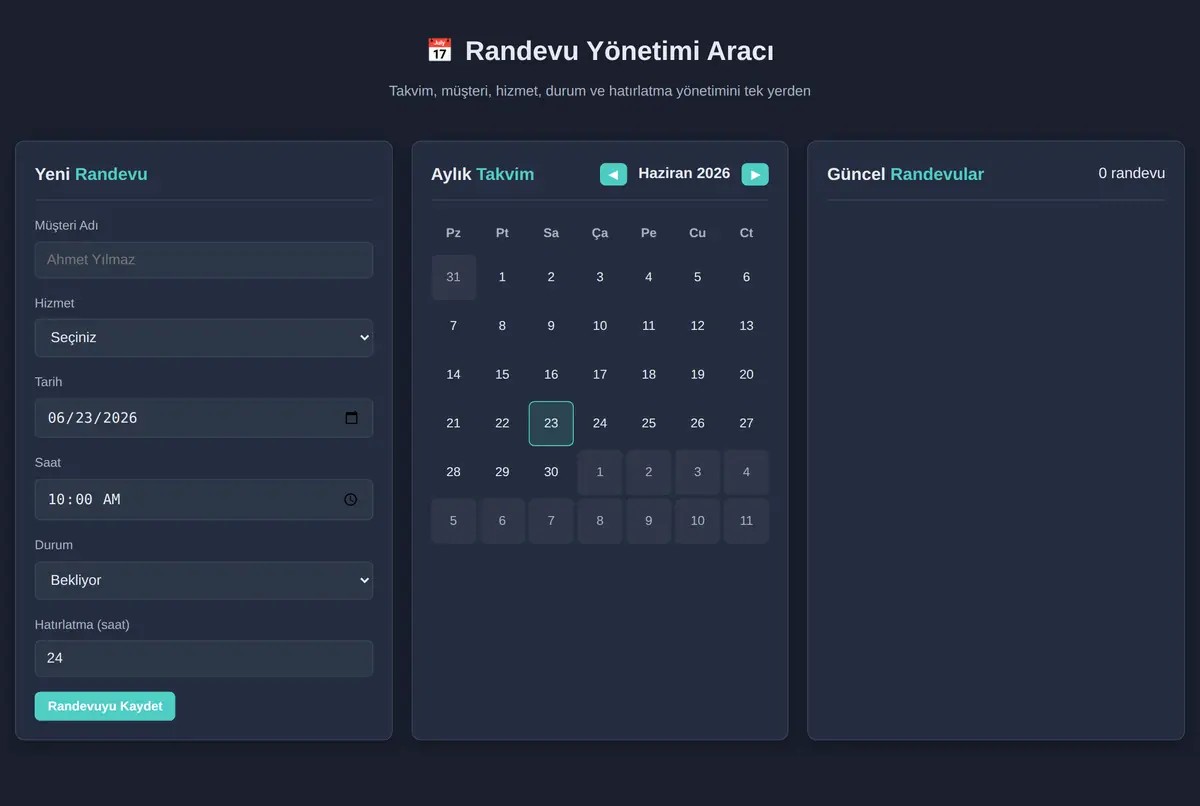Select day 21 in the calendar
Viewport: 1200px width, 806px height.
[x=454, y=423]
